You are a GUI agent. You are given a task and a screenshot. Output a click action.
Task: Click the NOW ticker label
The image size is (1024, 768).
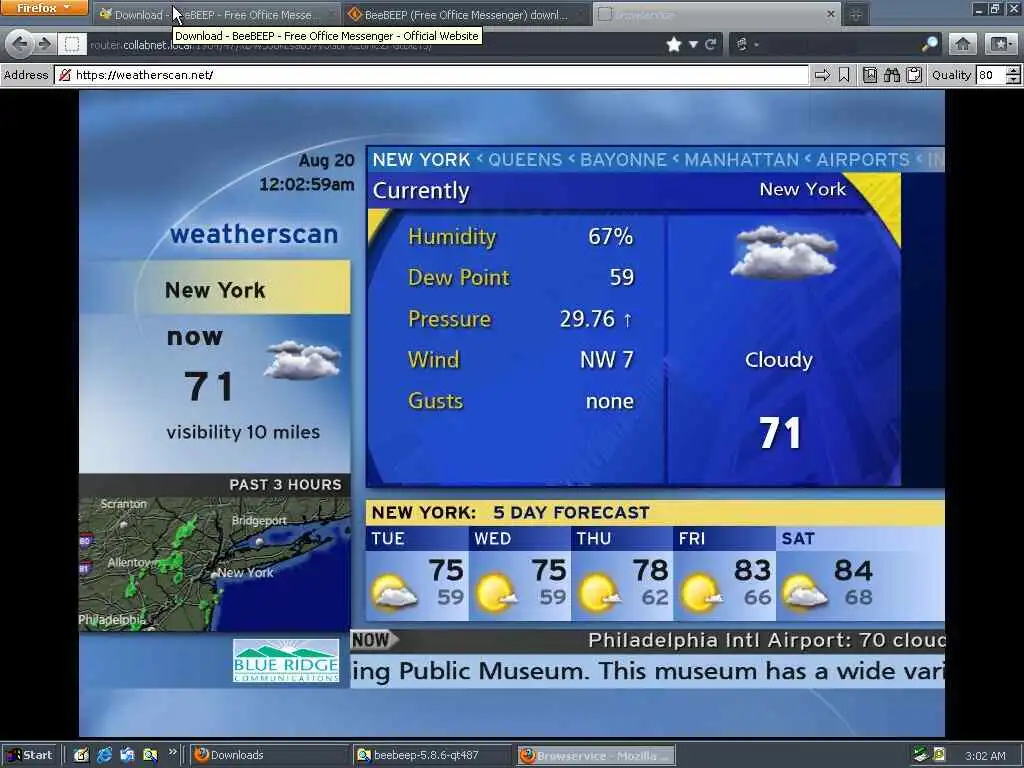[x=374, y=640]
